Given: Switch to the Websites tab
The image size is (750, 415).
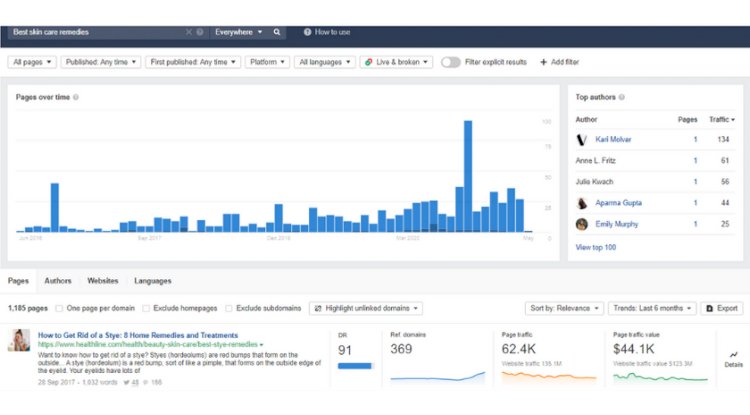Looking at the screenshot, I should coord(103,281).
